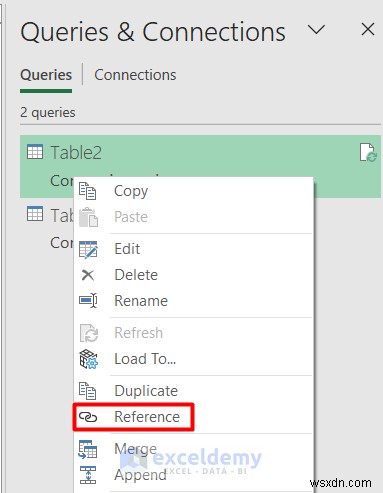Image resolution: width=383 pixels, height=493 pixels.
Task: Click the Reference chain-link icon
Action: pos(88,417)
